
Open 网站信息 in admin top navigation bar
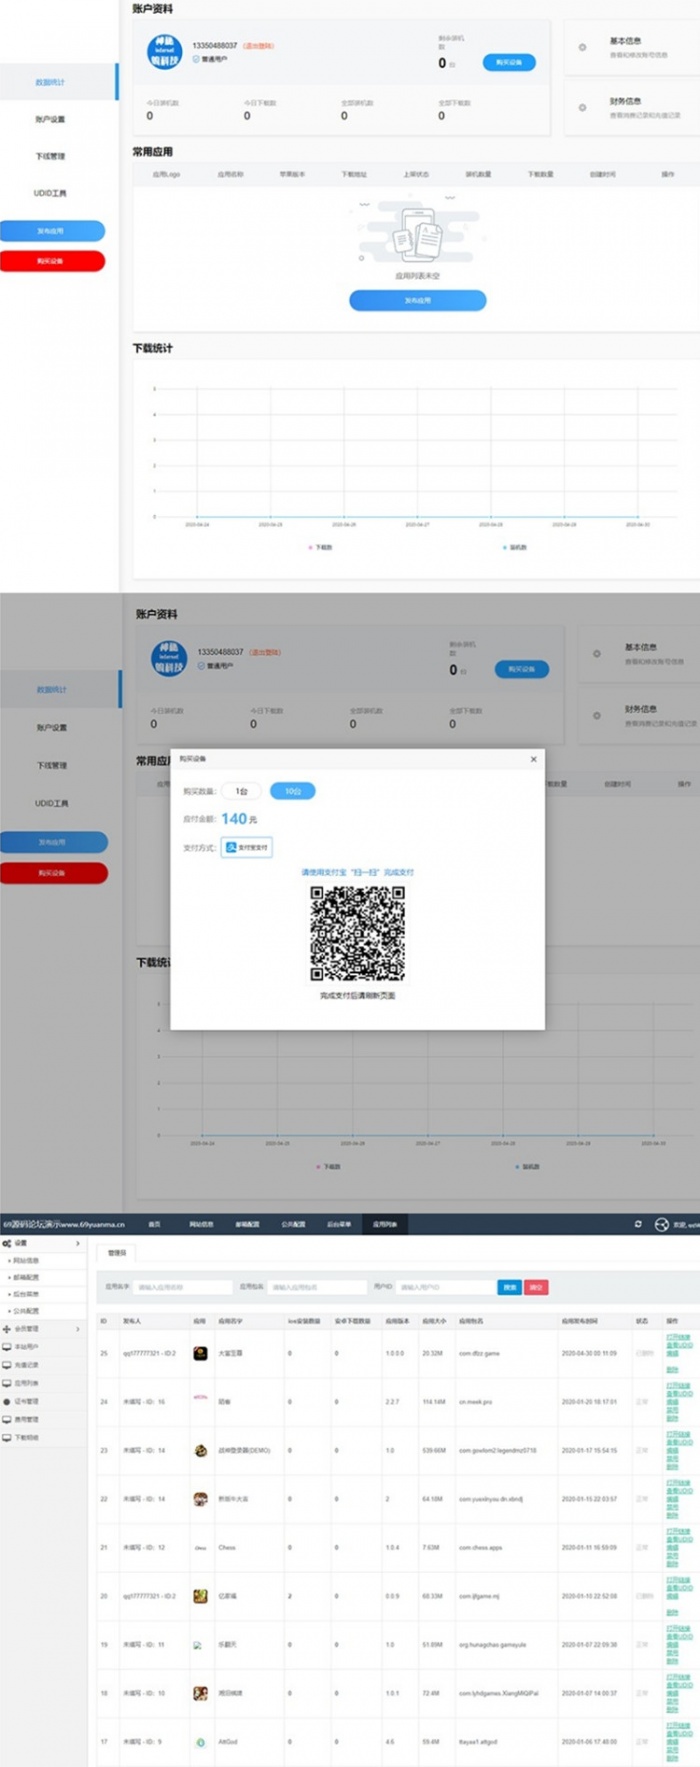pos(200,1224)
